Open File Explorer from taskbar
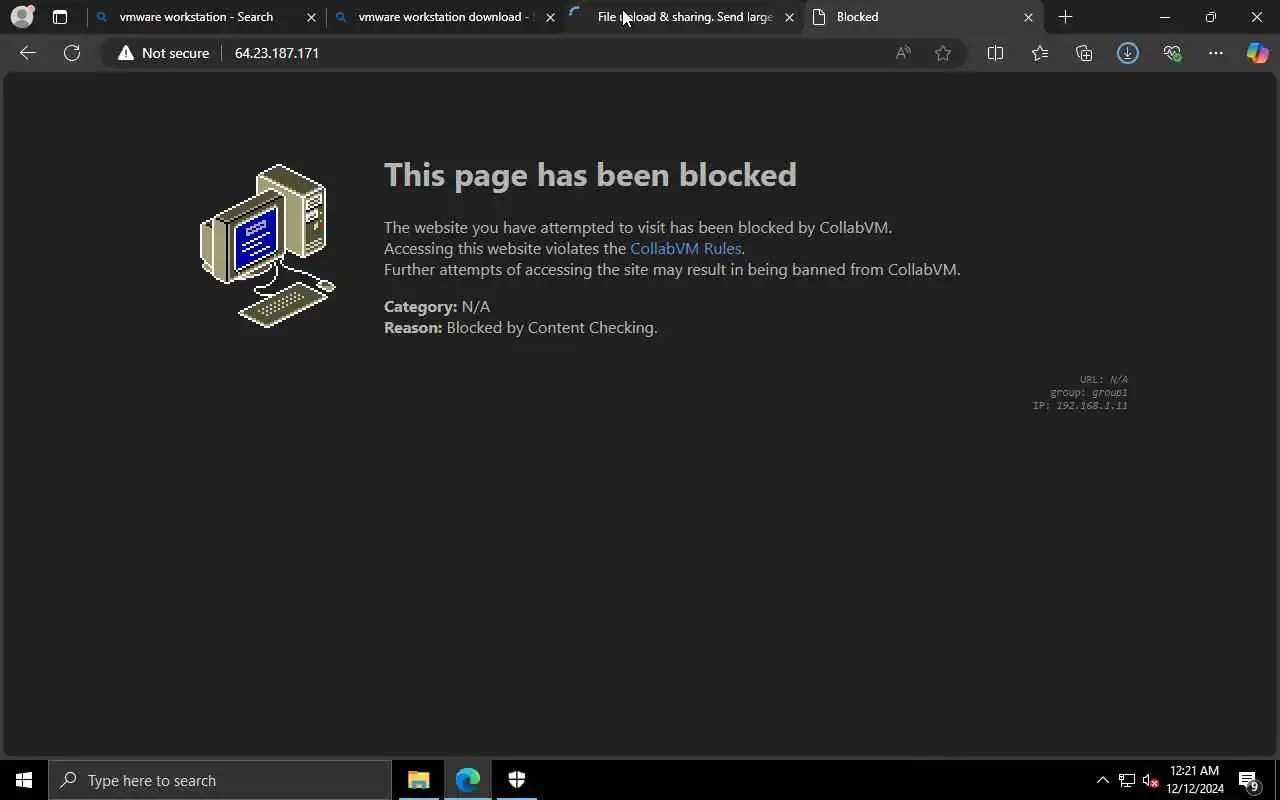The height and width of the screenshot is (800, 1280). 419,780
